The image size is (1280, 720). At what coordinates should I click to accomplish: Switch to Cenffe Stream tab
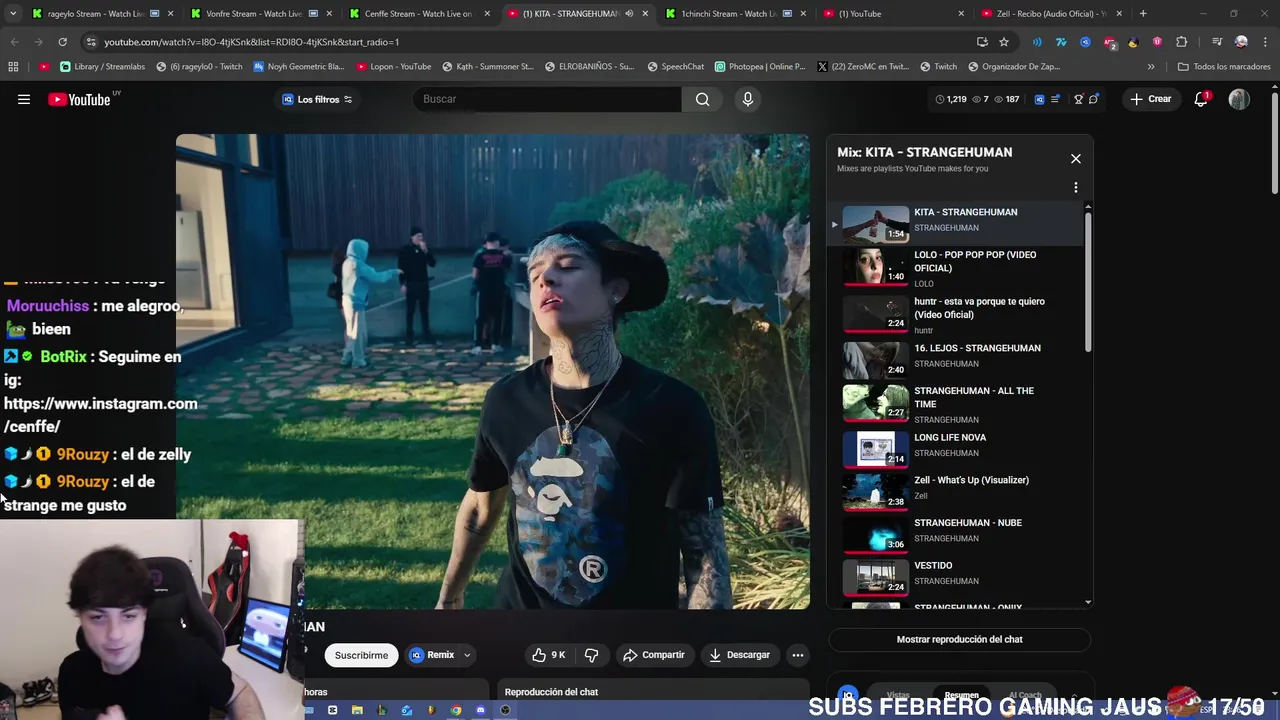coord(418,14)
